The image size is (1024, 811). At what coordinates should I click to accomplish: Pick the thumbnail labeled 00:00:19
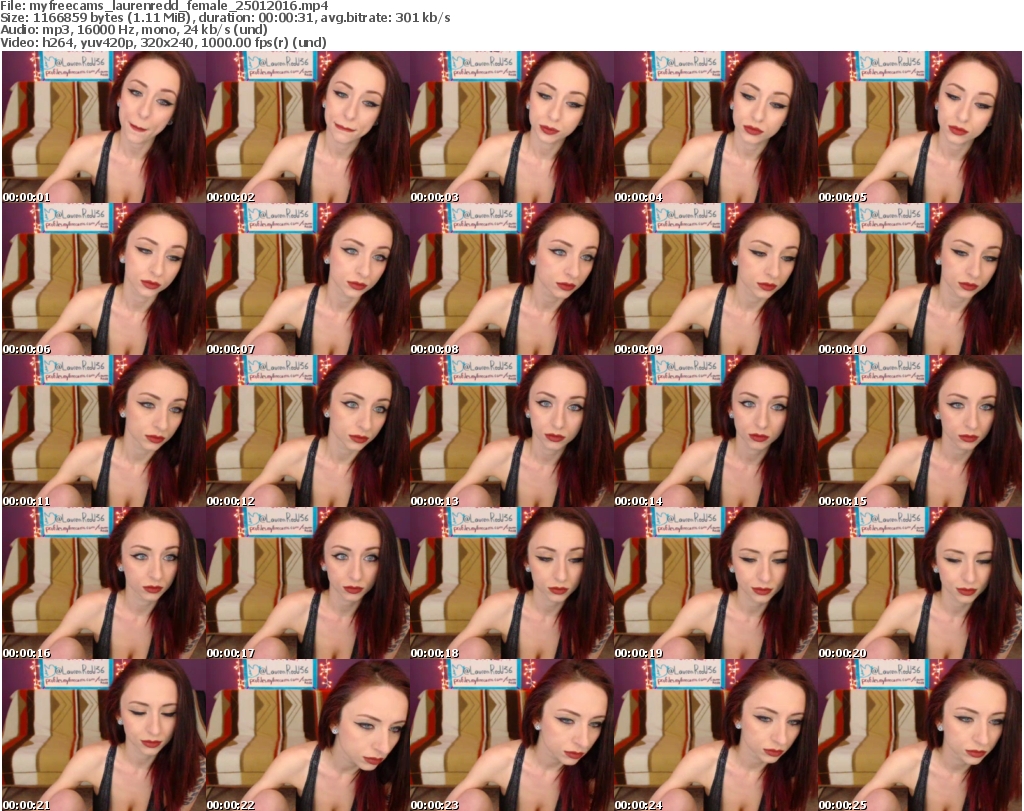(716, 584)
